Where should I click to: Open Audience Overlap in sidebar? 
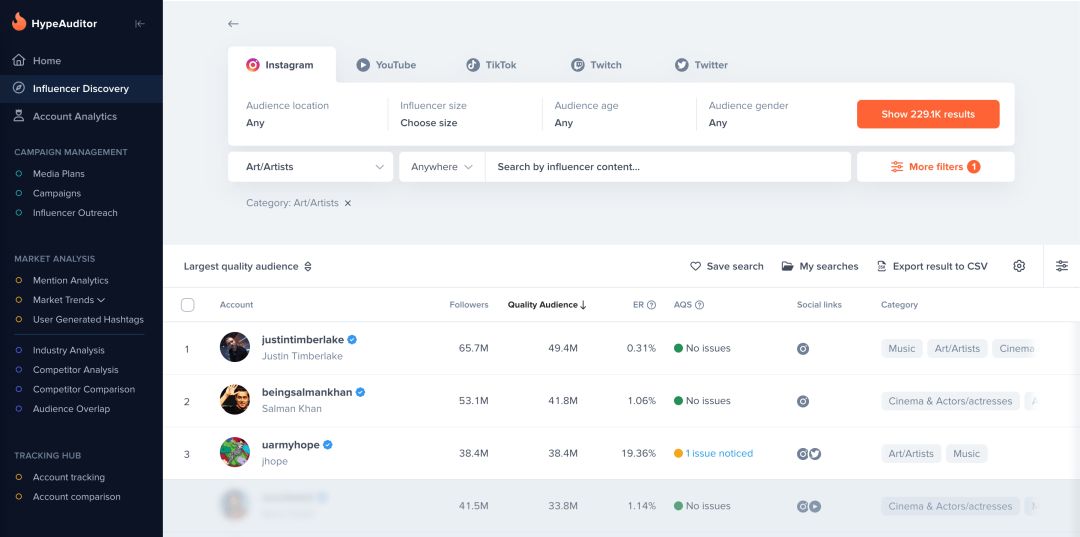point(71,409)
